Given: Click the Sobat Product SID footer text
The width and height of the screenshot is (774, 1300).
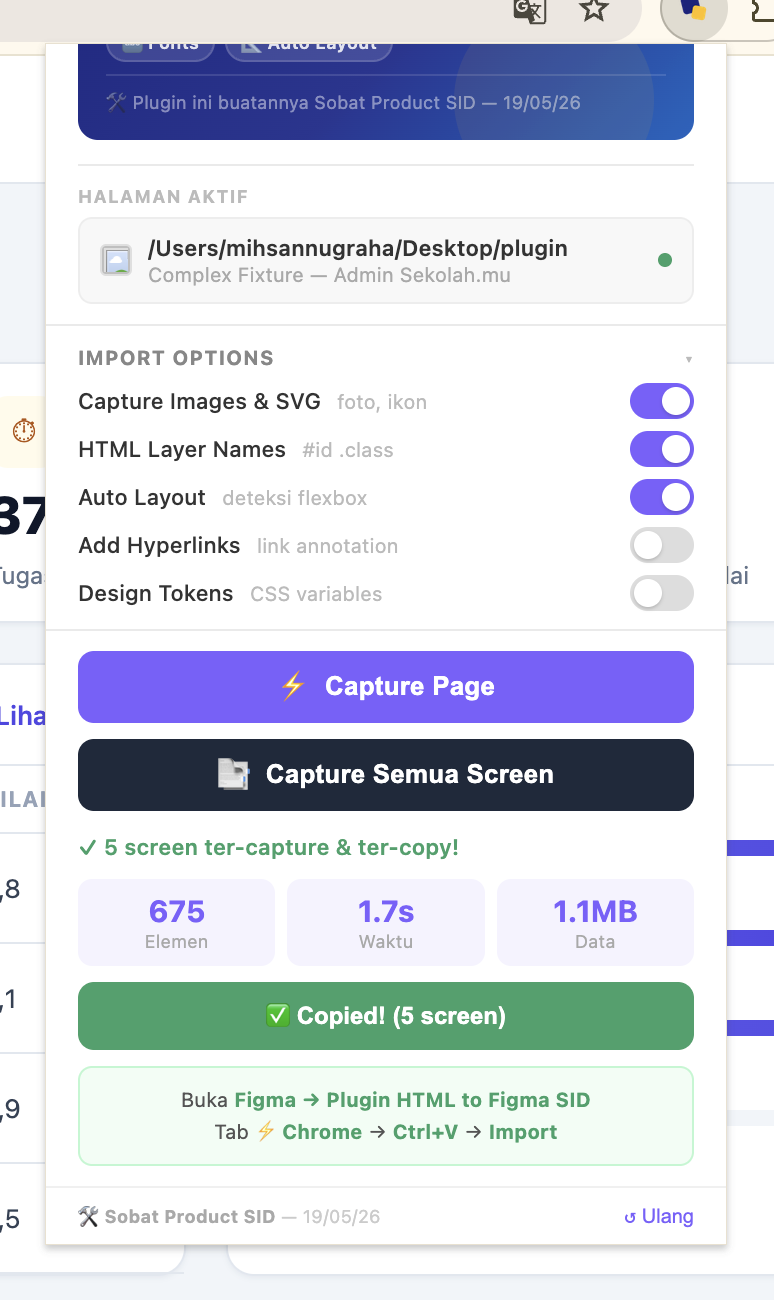Looking at the screenshot, I should point(189,1217).
